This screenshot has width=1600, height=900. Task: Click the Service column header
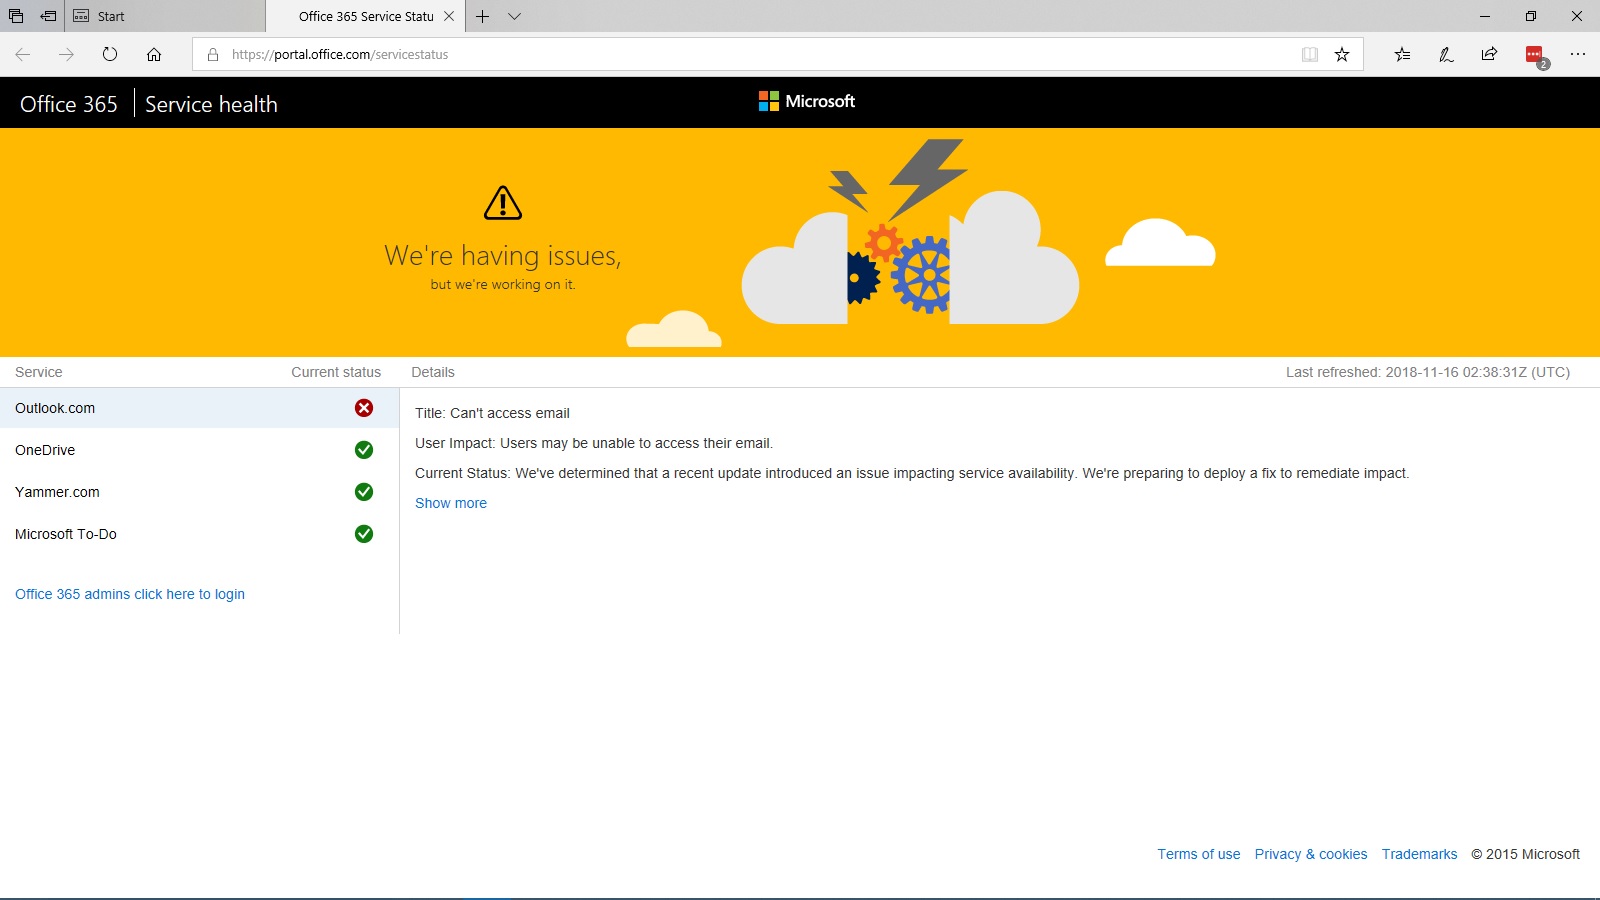click(39, 372)
